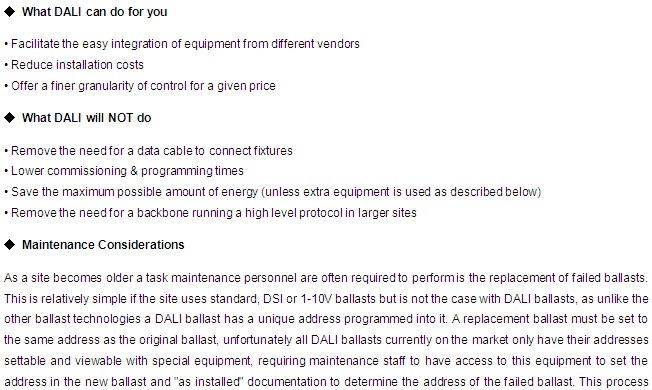Click the diamond bullet beside Maintenance Considerations
Screen dimensions: 652x390
tap(9, 244)
